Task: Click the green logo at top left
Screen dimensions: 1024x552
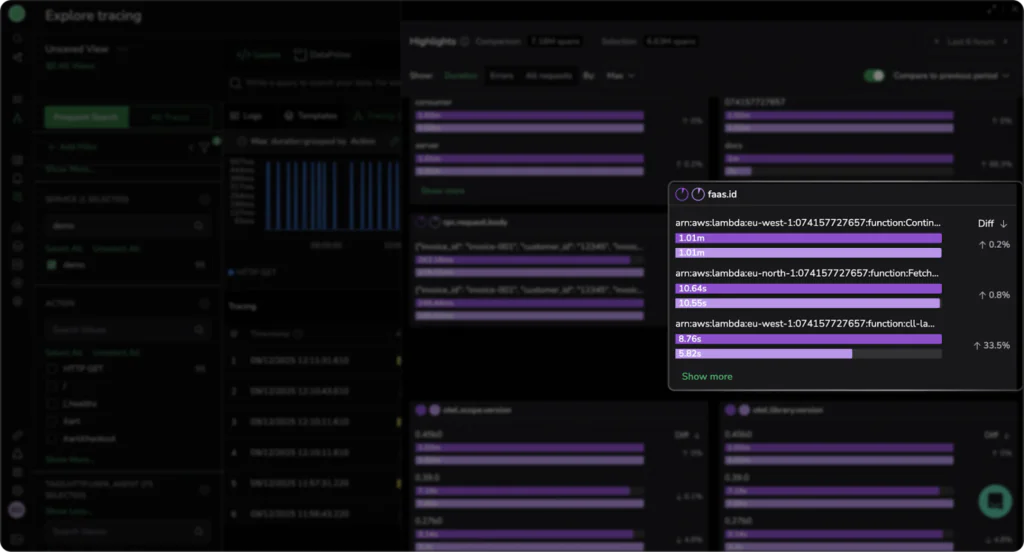Action: click(x=17, y=15)
